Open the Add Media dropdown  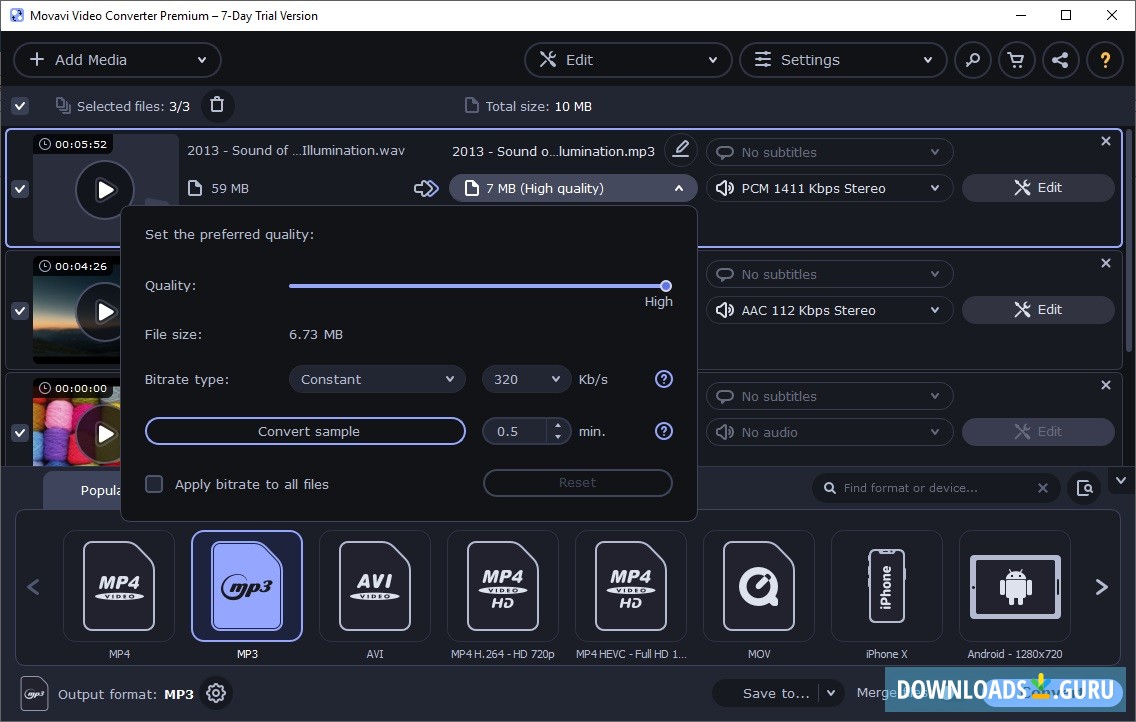pyautogui.click(x=117, y=60)
